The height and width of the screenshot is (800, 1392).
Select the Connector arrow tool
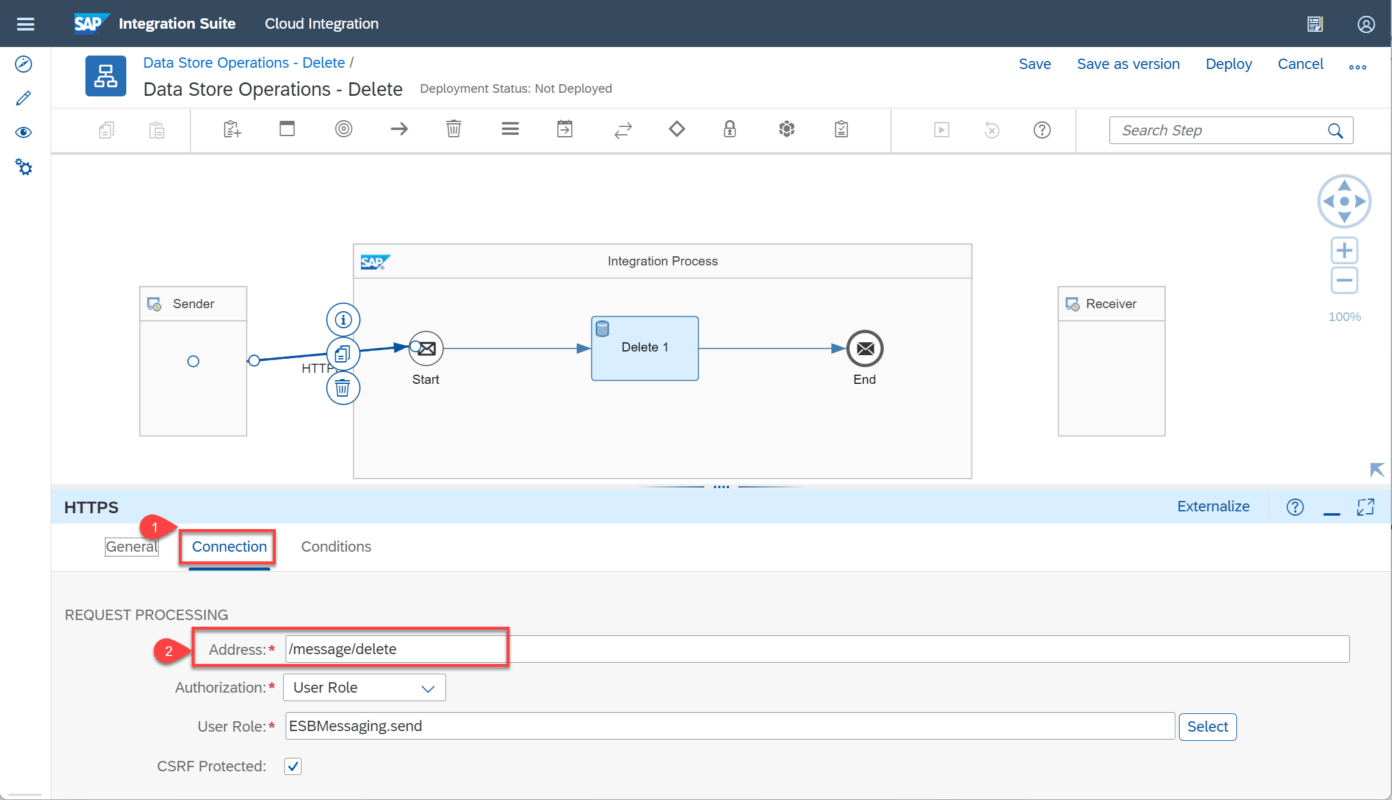(399, 129)
